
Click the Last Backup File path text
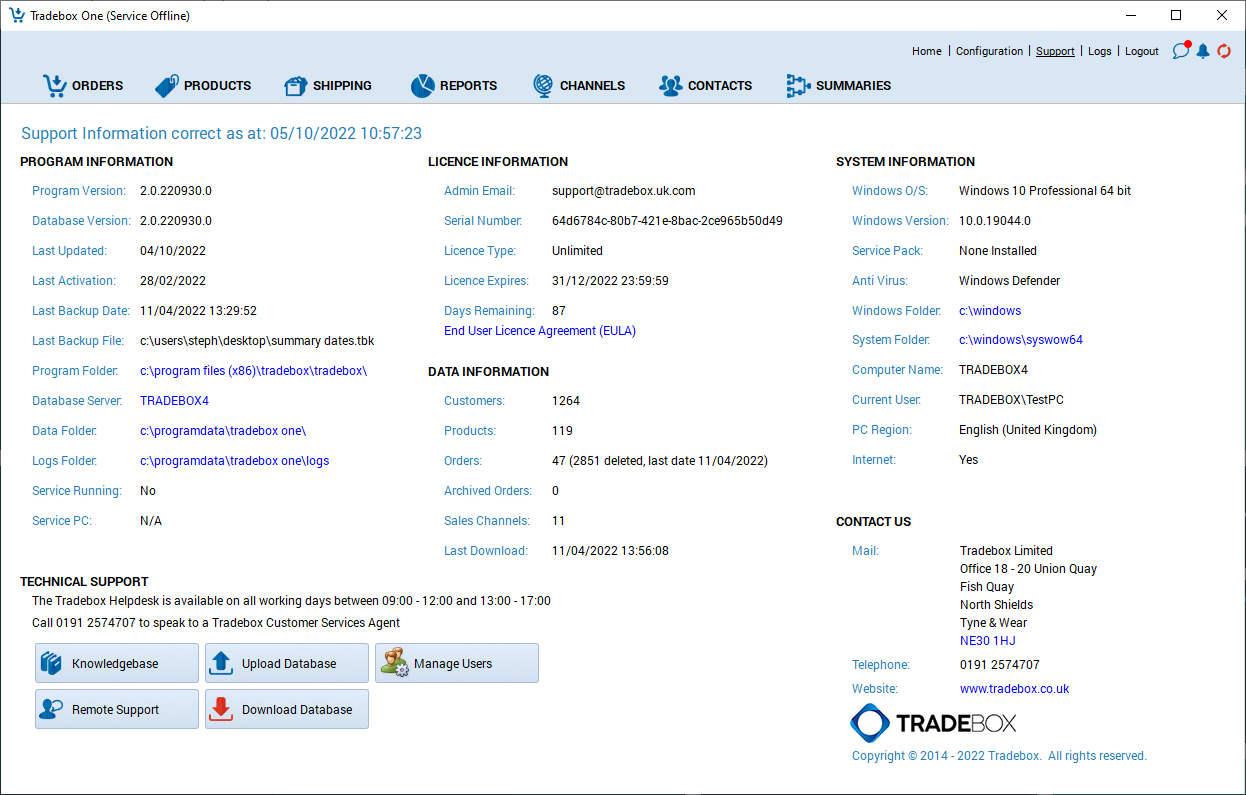tap(257, 341)
